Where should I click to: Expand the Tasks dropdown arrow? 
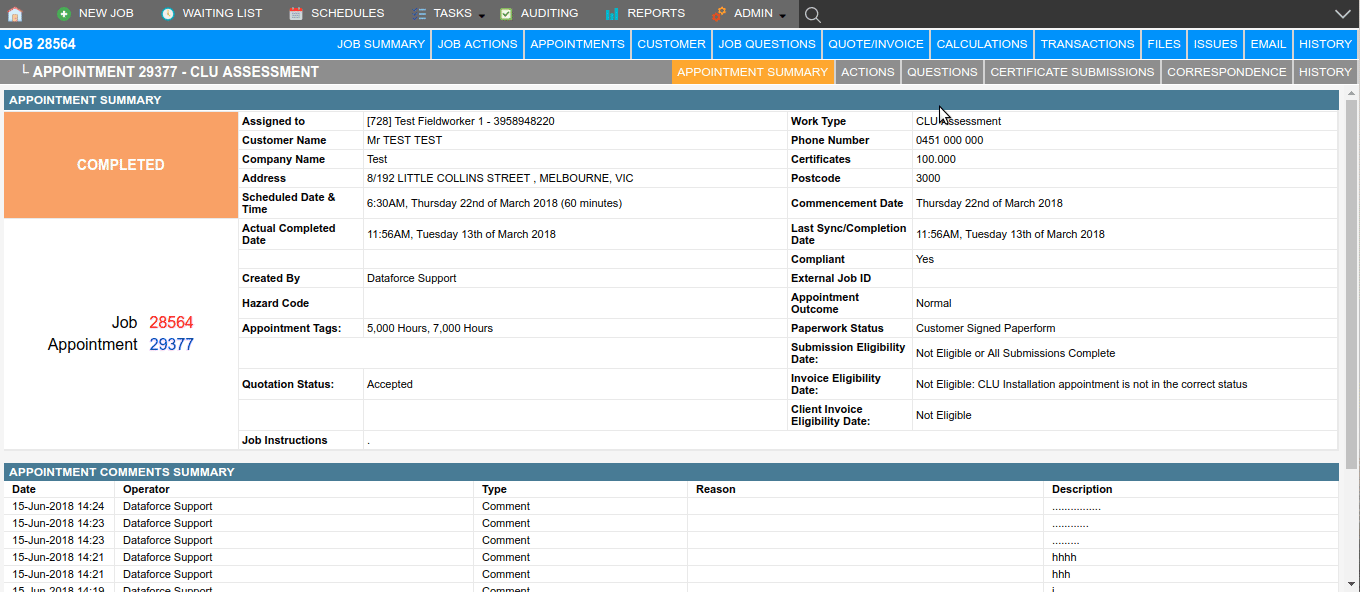482,16
